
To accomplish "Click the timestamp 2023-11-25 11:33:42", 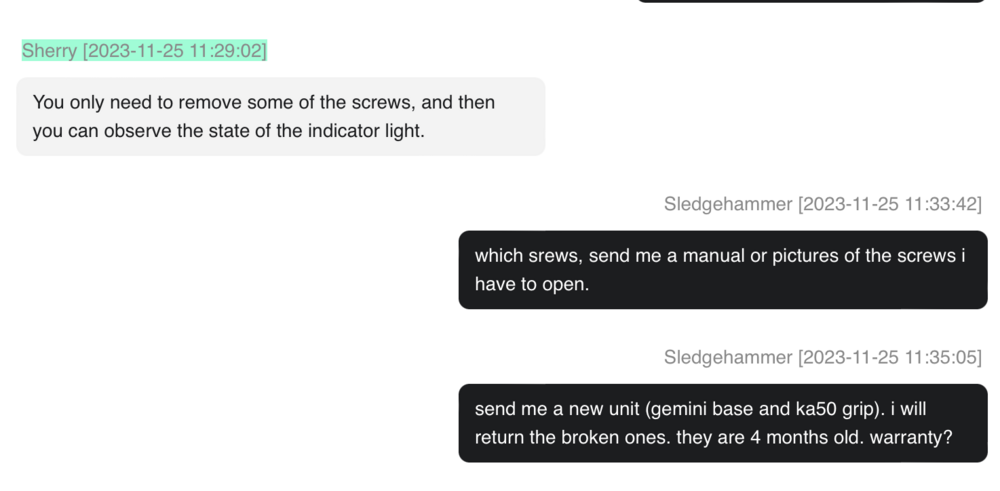I will click(889, 204).
